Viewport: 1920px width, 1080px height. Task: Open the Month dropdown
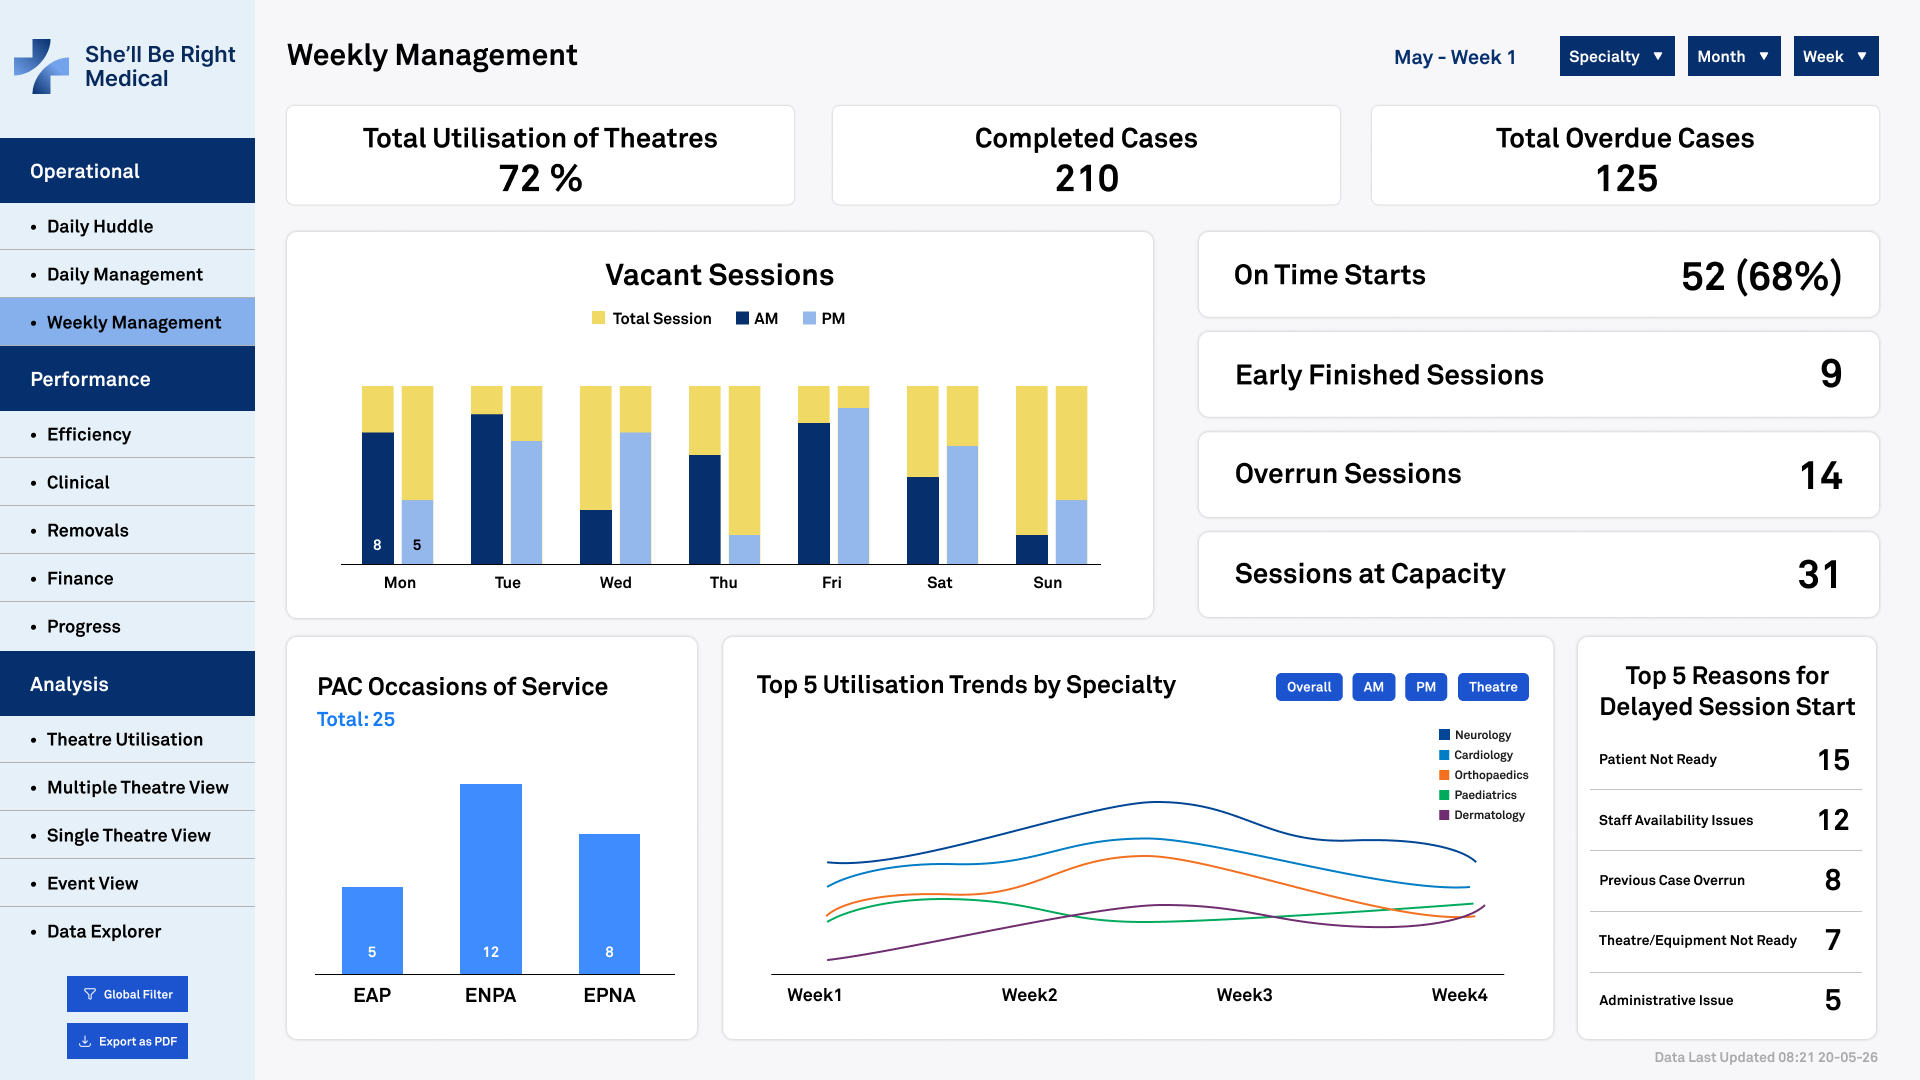point(1734,56)
